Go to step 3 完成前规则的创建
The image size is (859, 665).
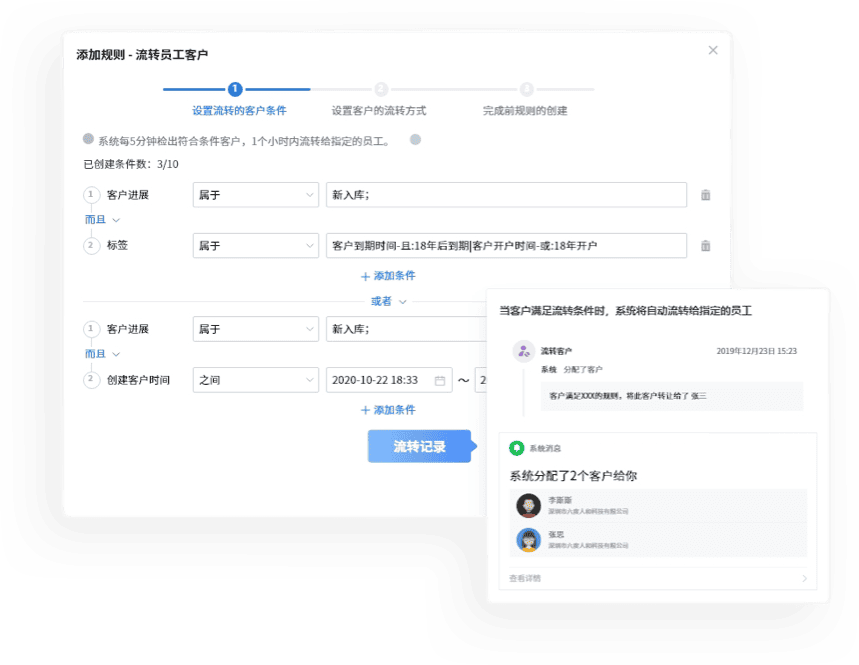(x=526, y=90)
